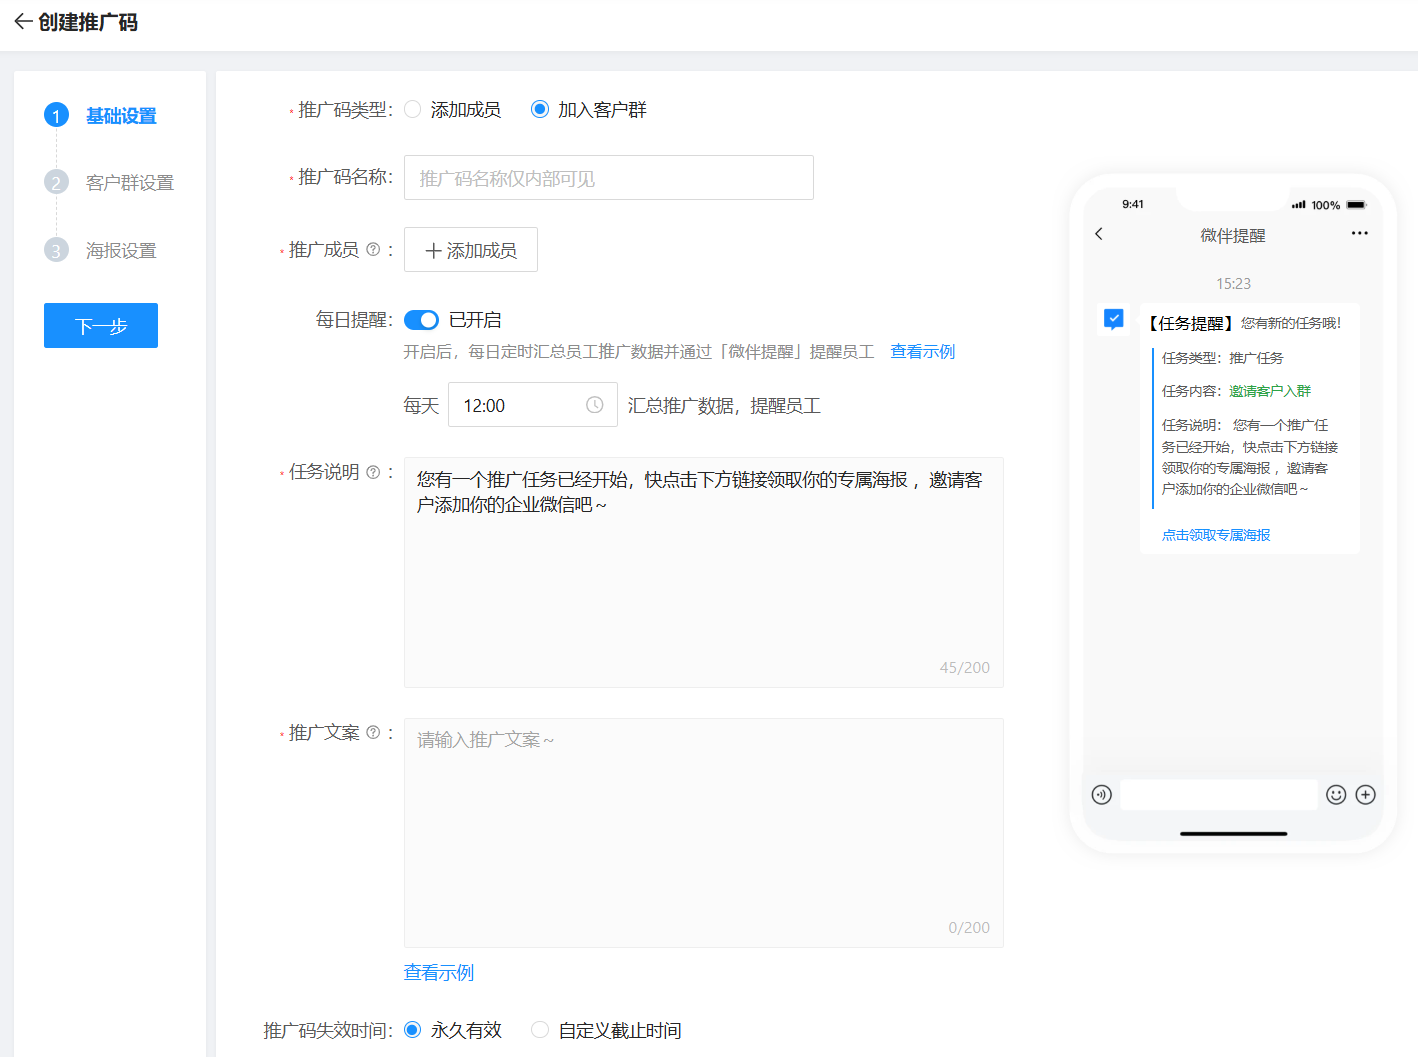Image resolution: width=1418 pixels, height=1057 pixels.
Task: Tap the plus circle icon in phone preview
Action: tap(1366, 795)
